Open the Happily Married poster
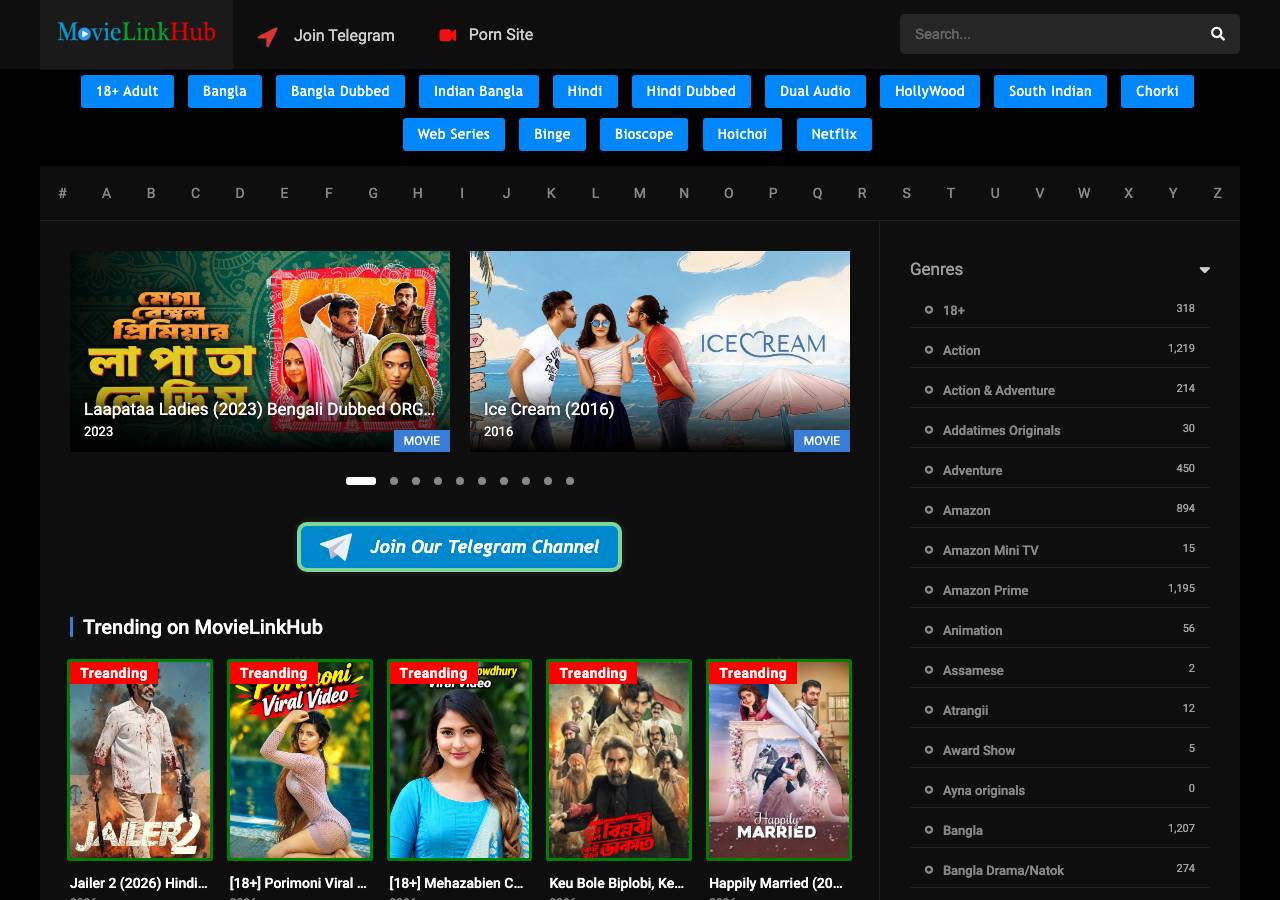This screenshot has height=900, width=1280. click(x=779, y=760)
